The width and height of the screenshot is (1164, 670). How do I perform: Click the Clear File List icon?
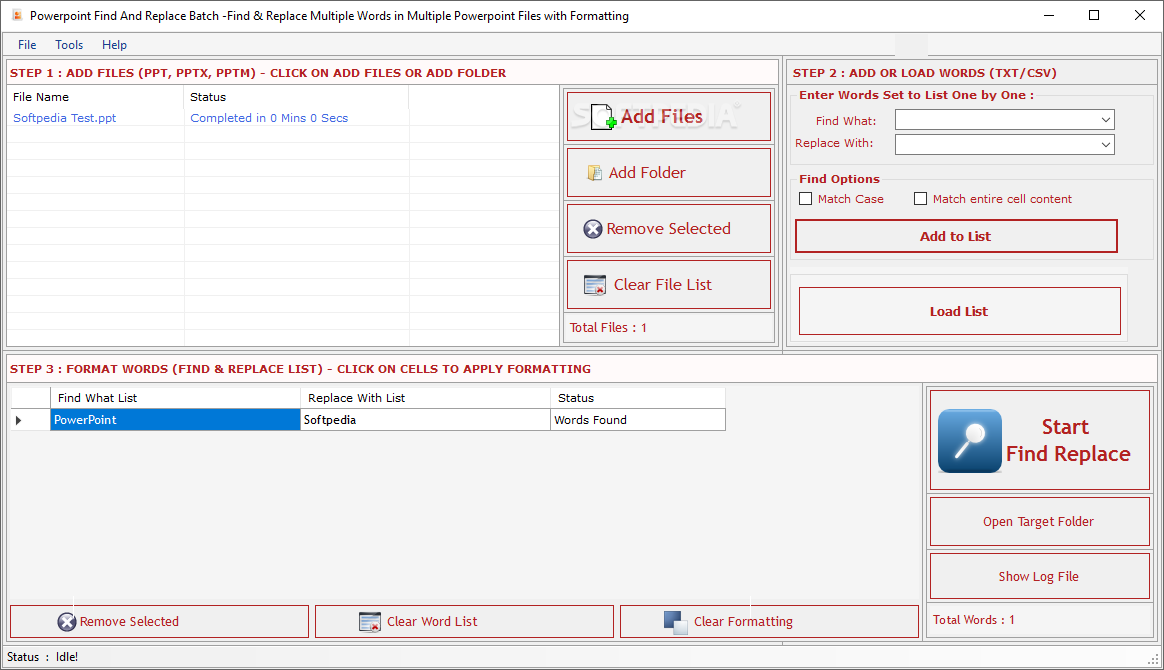click(595, 285)
